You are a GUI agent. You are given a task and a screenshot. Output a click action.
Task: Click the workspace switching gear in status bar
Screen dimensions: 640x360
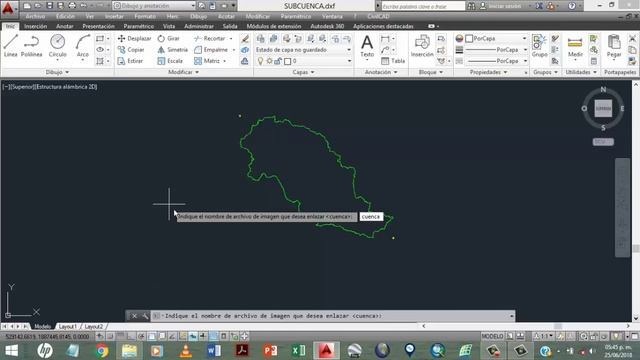[584, 336]
